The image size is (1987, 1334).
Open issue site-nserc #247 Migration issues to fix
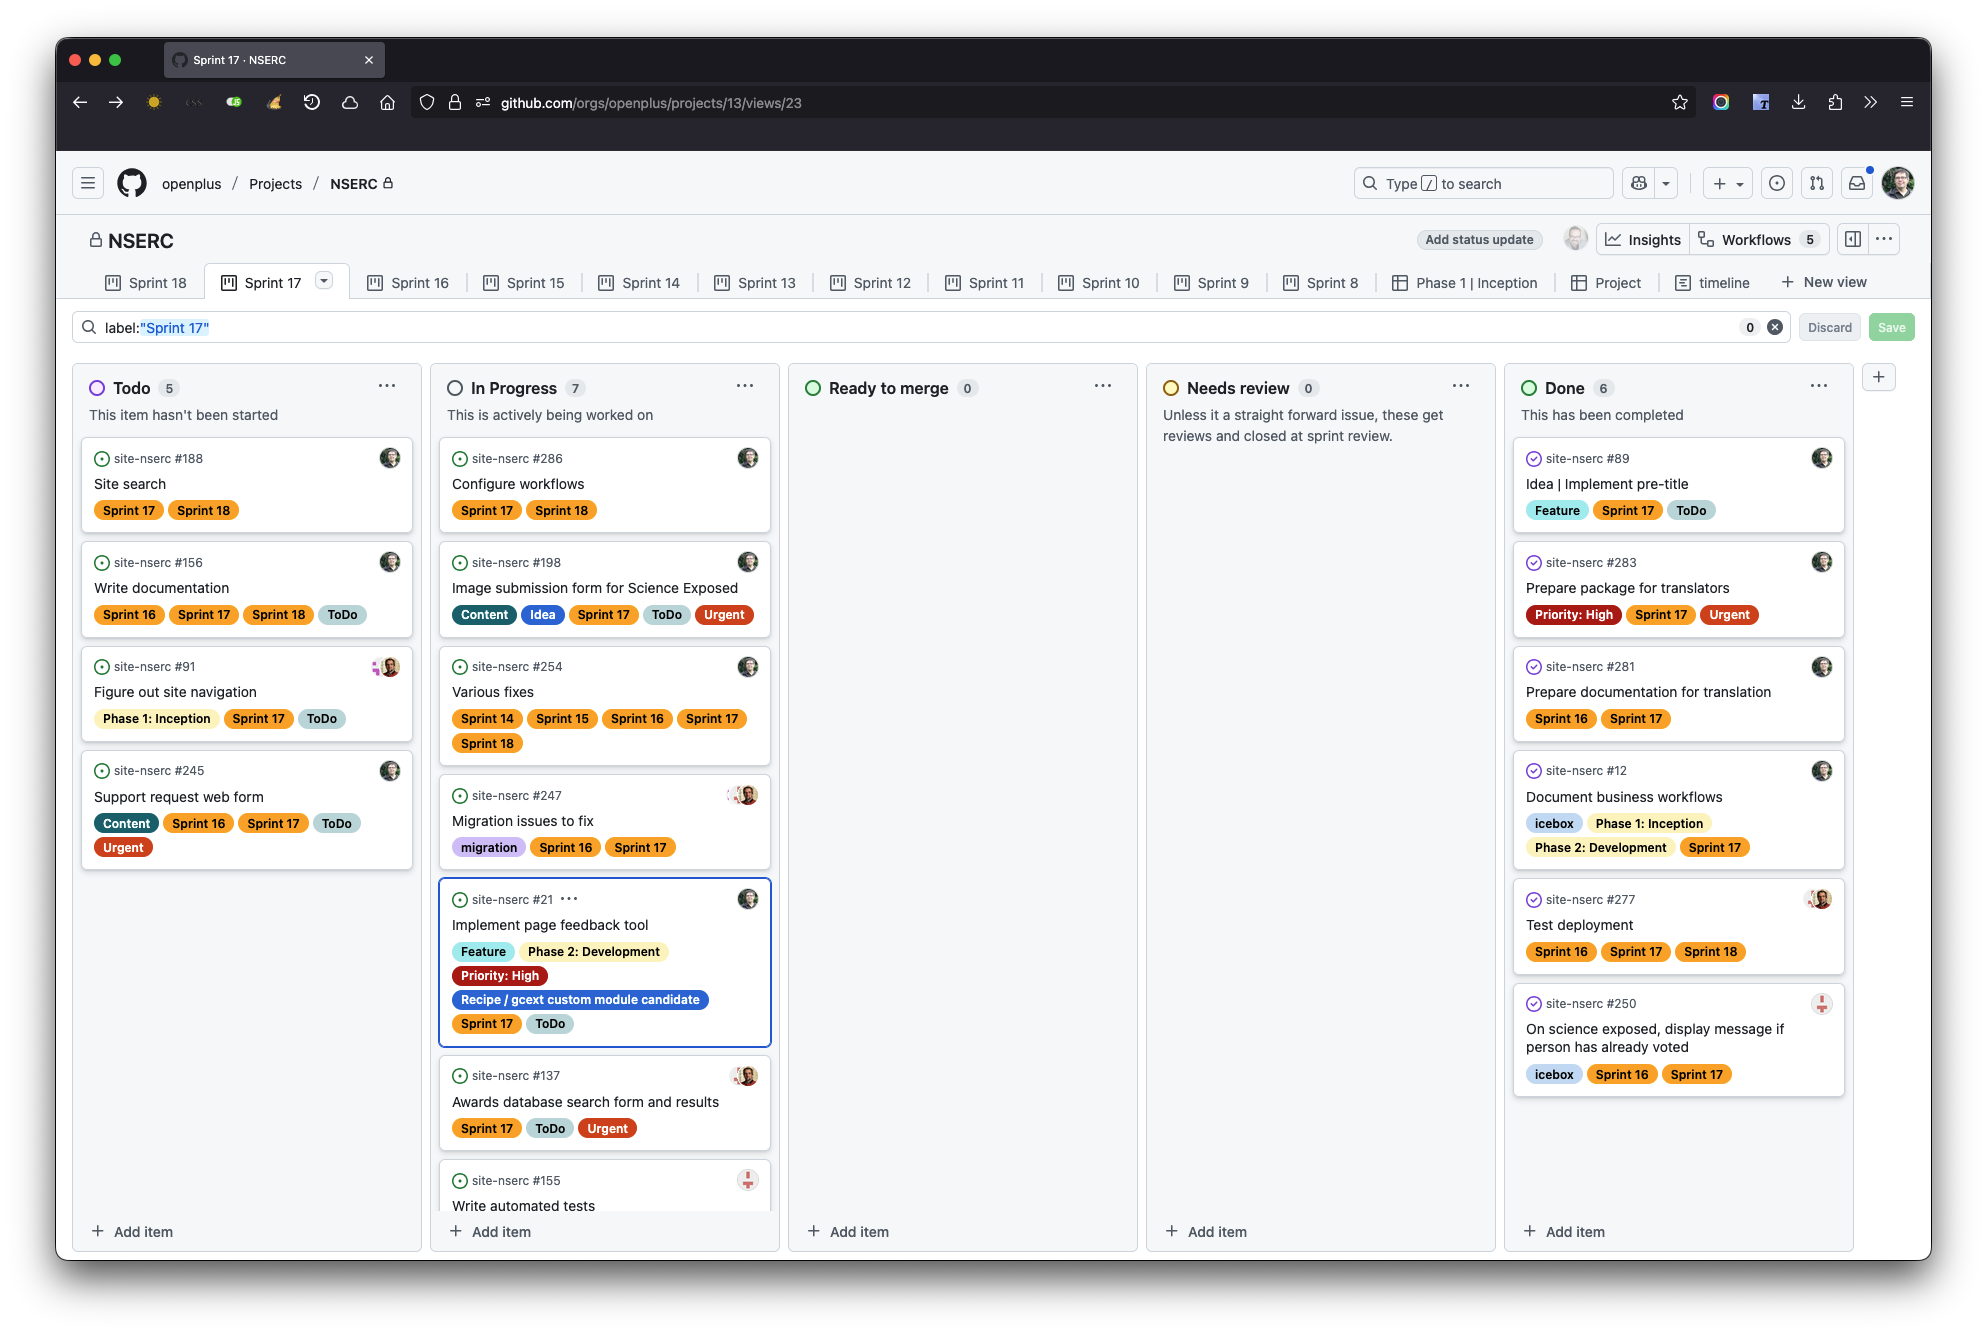coord(525,820)
